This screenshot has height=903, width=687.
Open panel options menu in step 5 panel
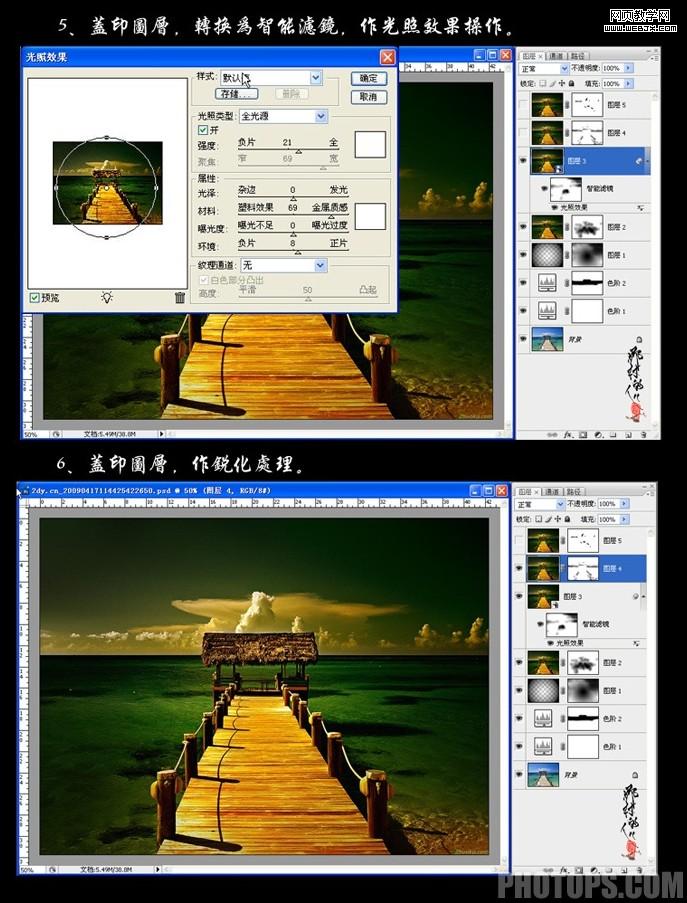coord(654,56)
